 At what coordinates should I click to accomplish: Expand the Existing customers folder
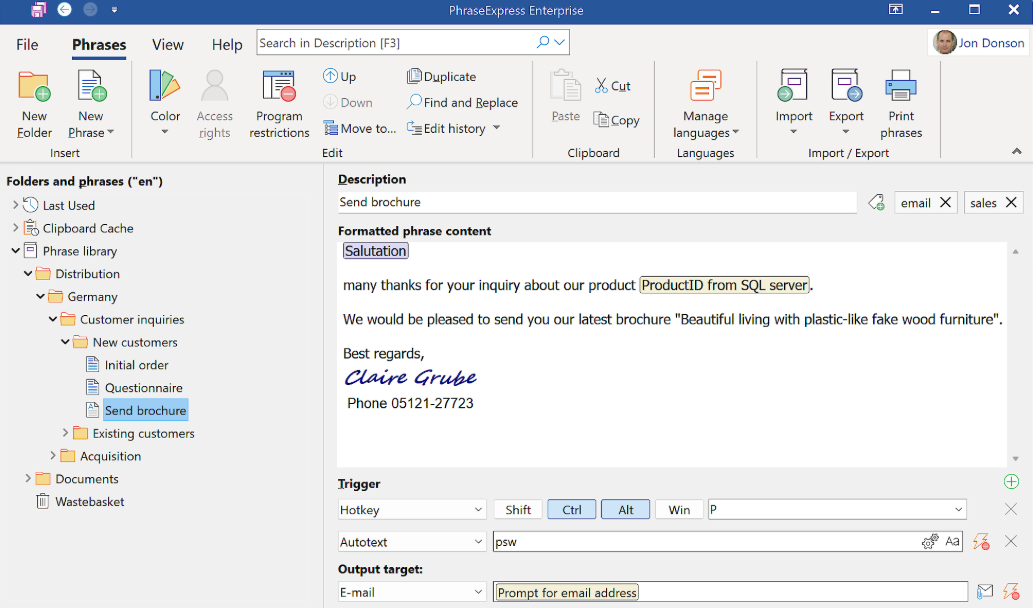coord(65,433)
